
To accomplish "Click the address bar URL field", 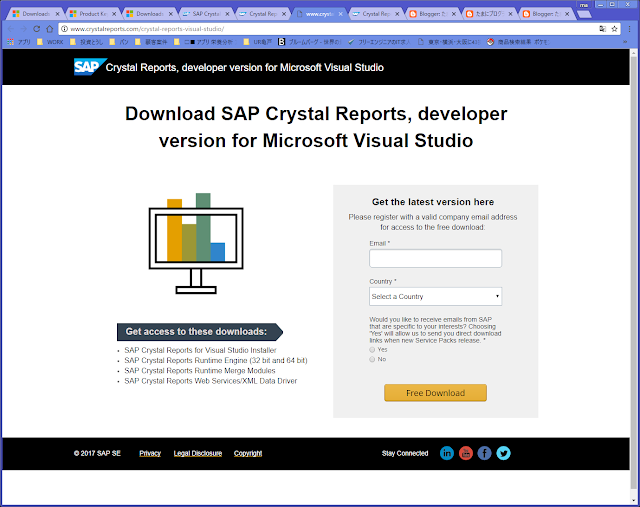I will click(x=331, y=29).
